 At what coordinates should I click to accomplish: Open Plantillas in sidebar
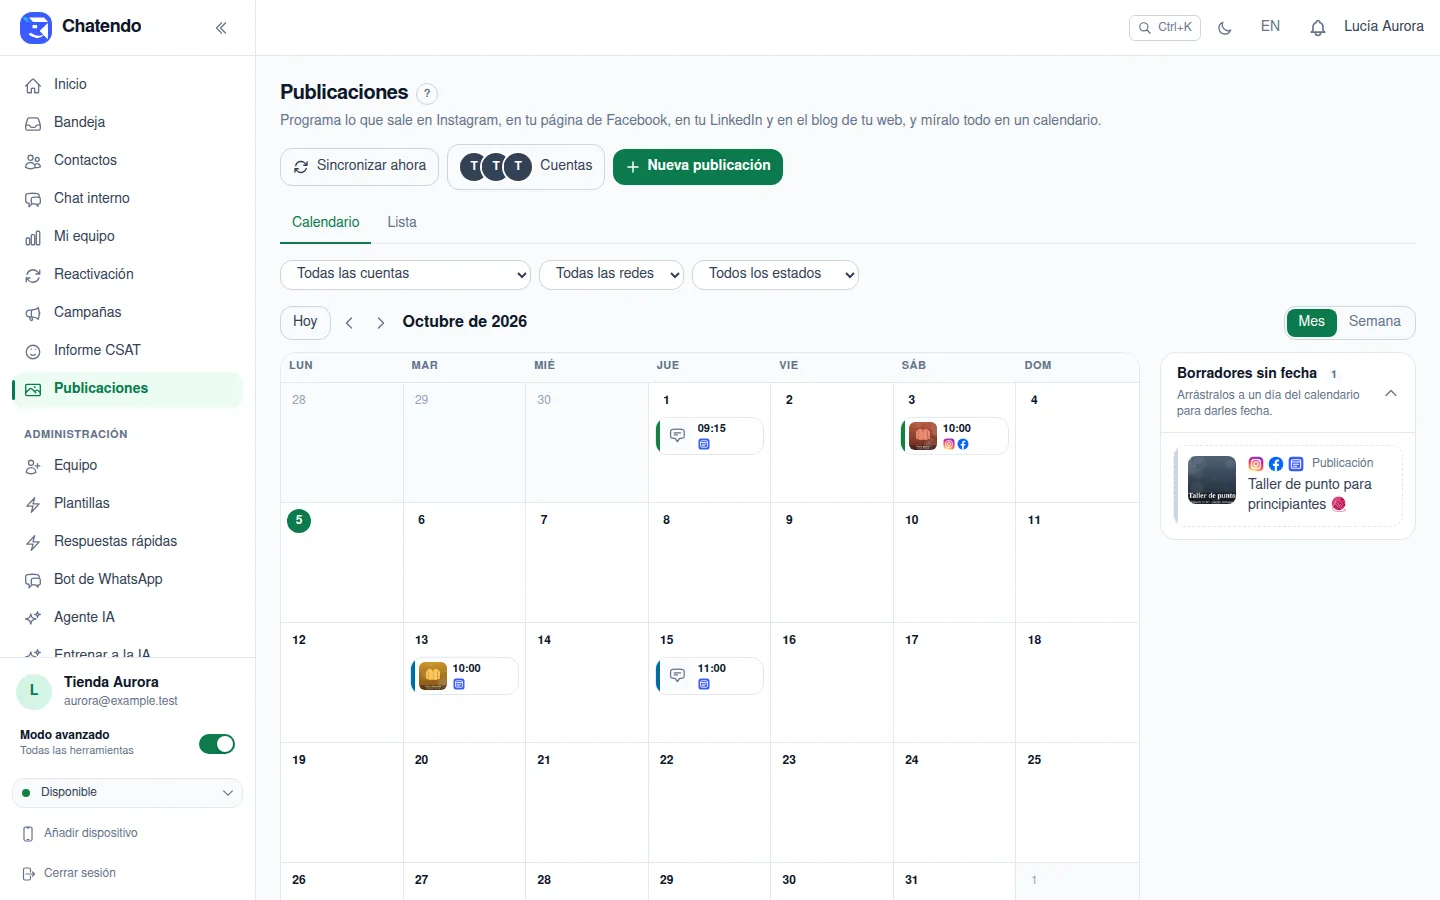tap(127, 504)
